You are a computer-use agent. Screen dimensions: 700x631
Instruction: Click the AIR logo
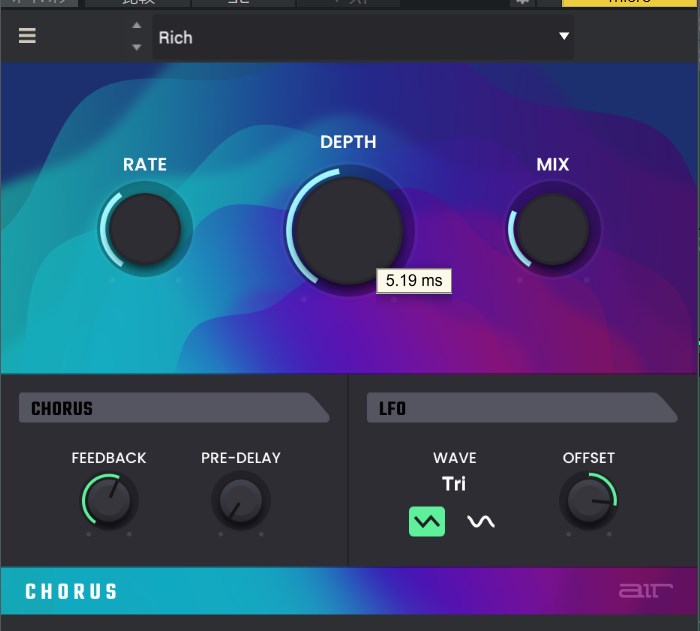click(x=639, y=591)
